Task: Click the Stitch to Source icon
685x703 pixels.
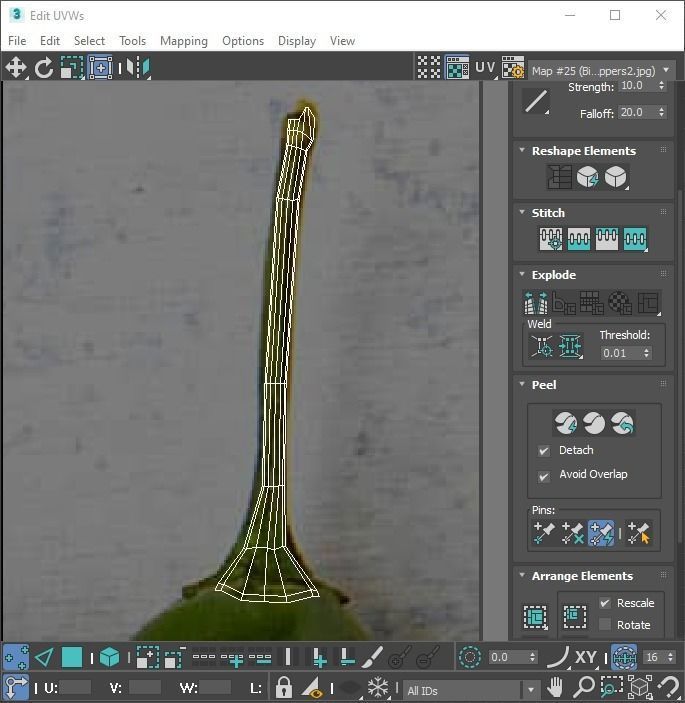Action: pyautogui.click(x=607, y=239)
